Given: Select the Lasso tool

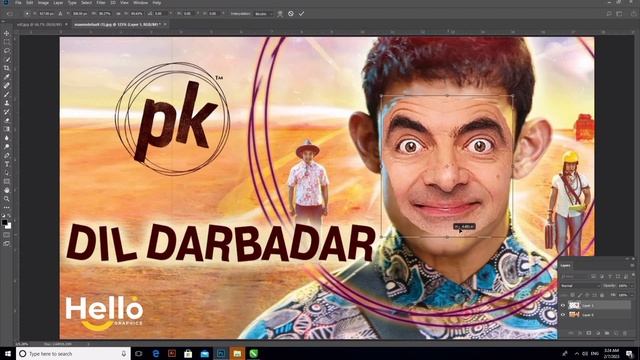Looking at the screenshot, I should pos(7,51).
